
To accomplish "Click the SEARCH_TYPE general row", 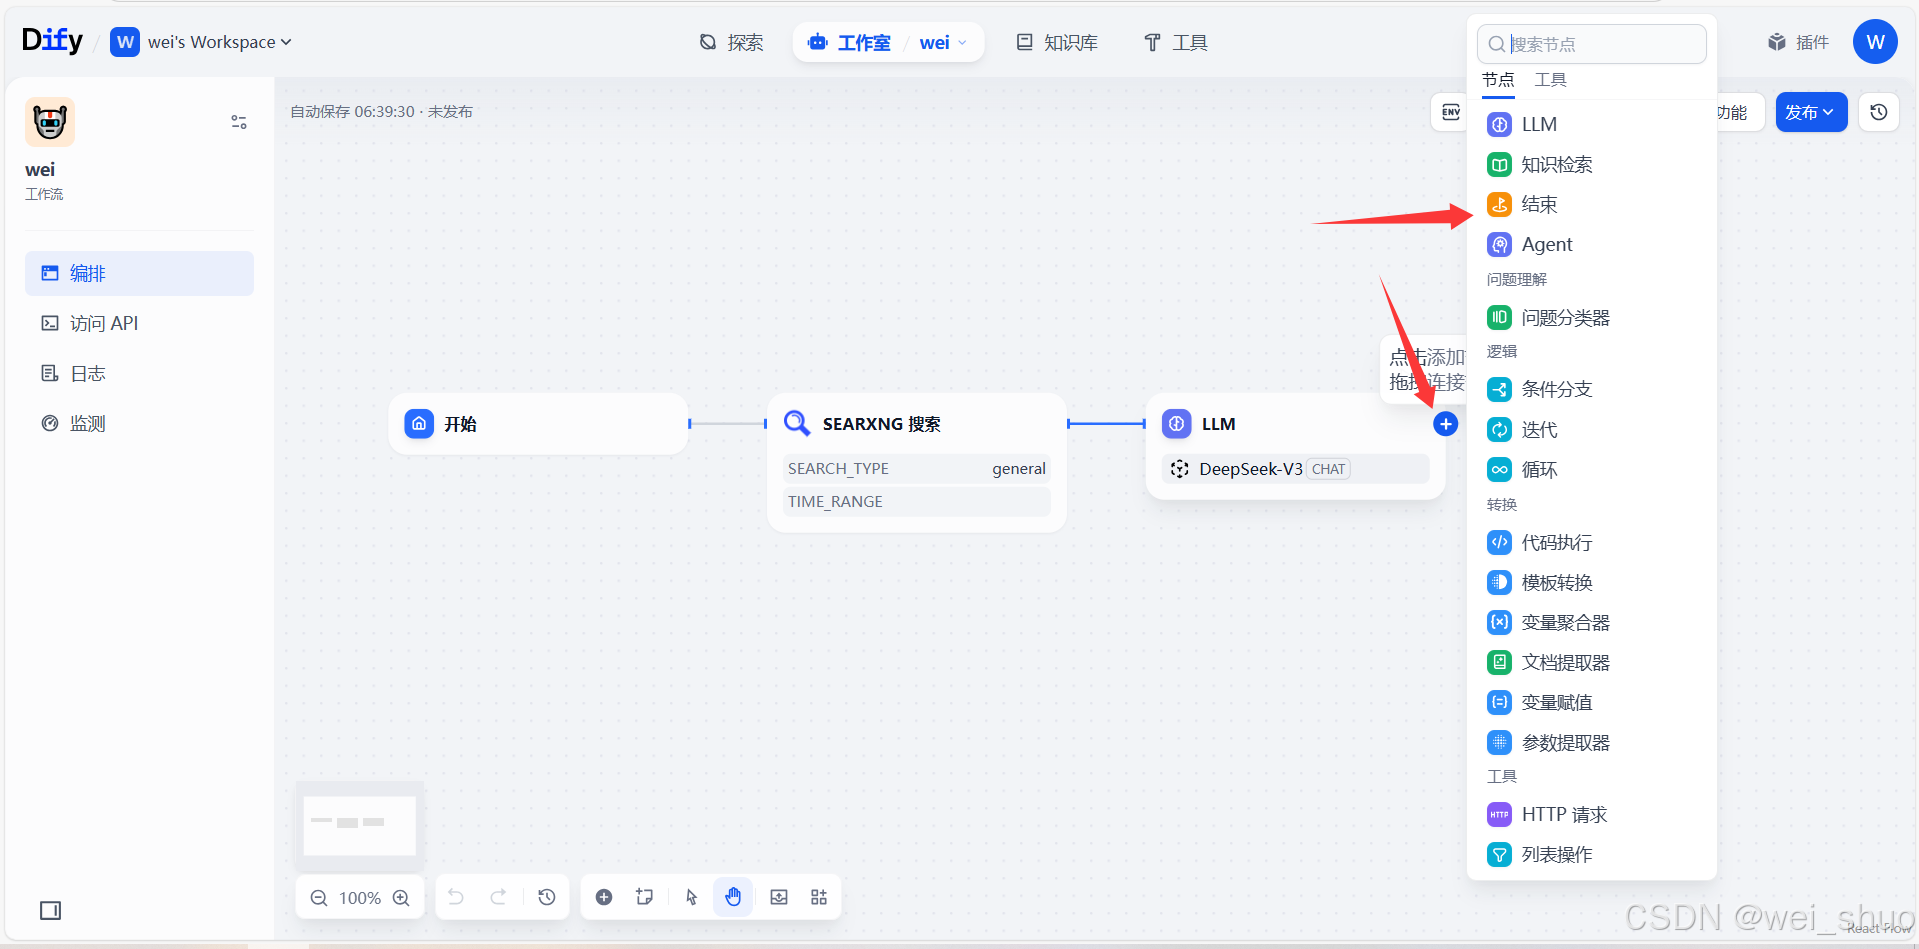I will click(916, 468).
